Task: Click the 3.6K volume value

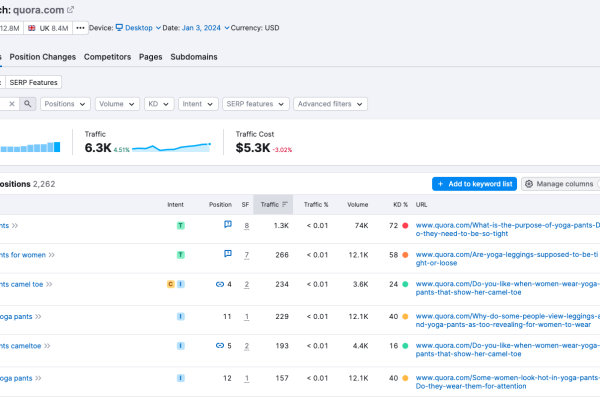Action: [360, 284]
